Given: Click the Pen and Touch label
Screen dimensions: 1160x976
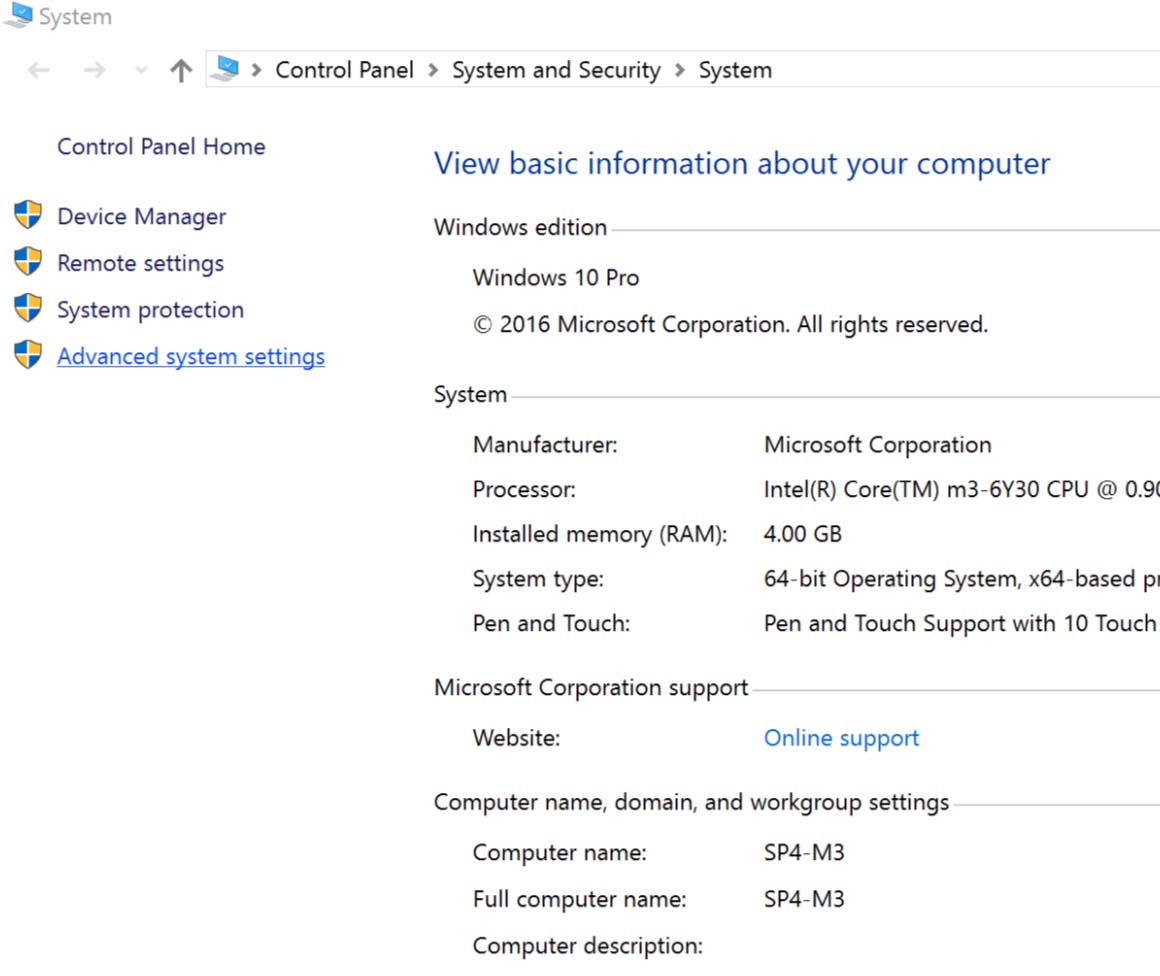Looking at the screenshot, I should pos(551,624).
